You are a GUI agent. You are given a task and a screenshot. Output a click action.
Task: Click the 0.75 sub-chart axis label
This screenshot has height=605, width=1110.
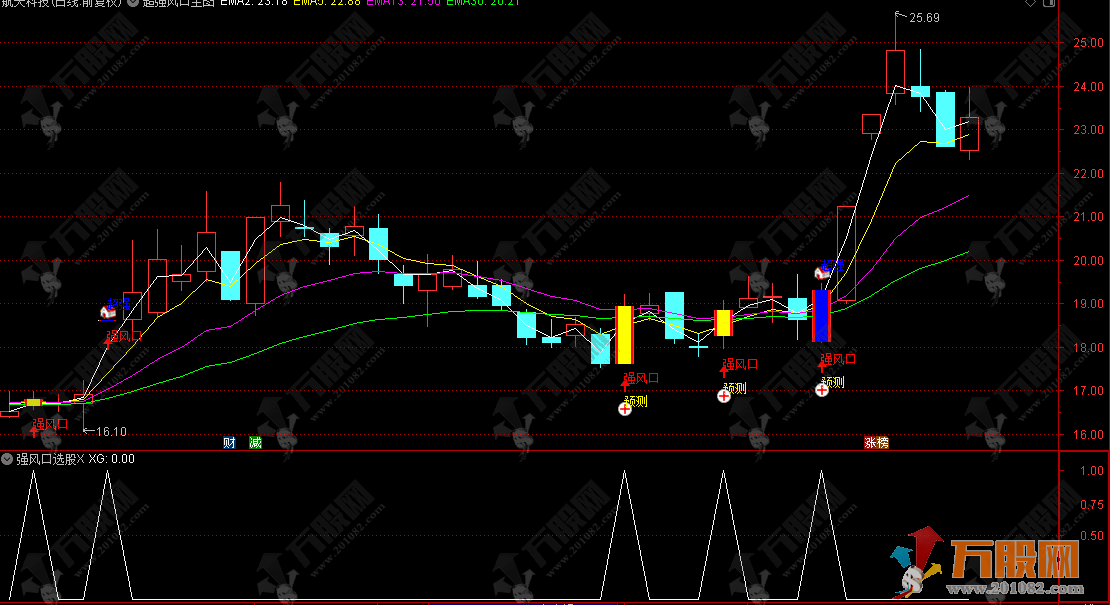[x=1092, y=505]
